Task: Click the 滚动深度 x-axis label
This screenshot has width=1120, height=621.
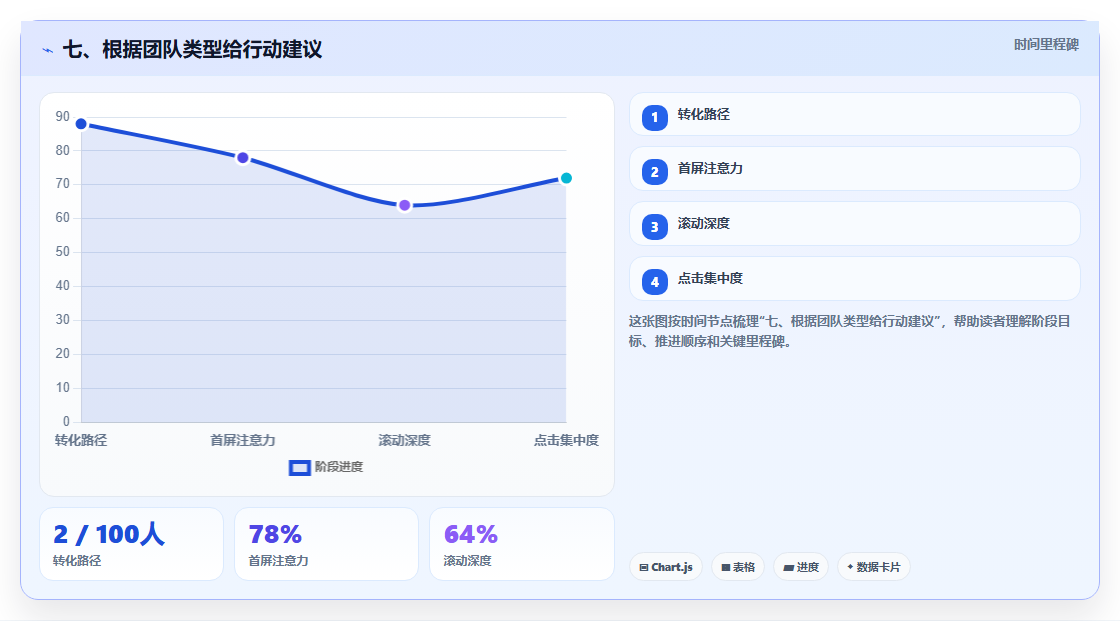Action: [404, 440]
